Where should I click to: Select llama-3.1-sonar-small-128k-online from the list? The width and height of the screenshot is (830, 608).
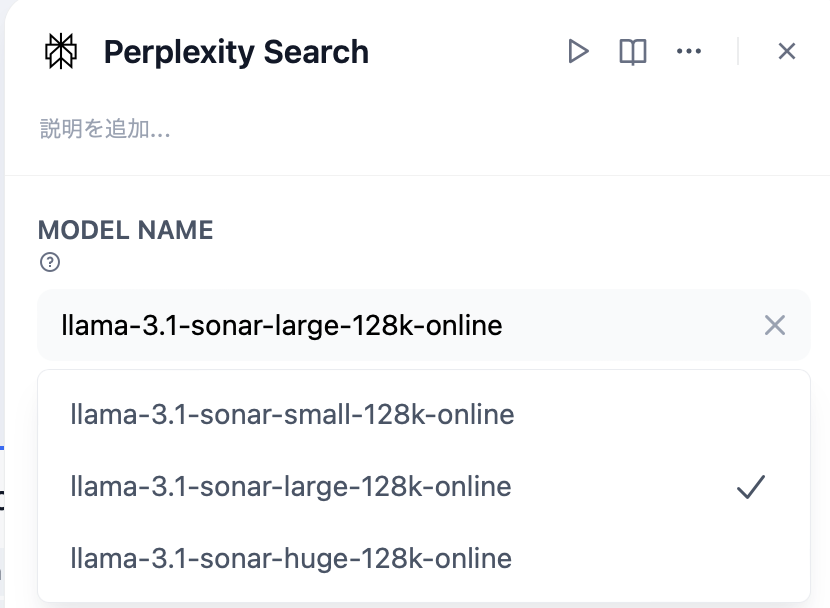click(291, 414)
